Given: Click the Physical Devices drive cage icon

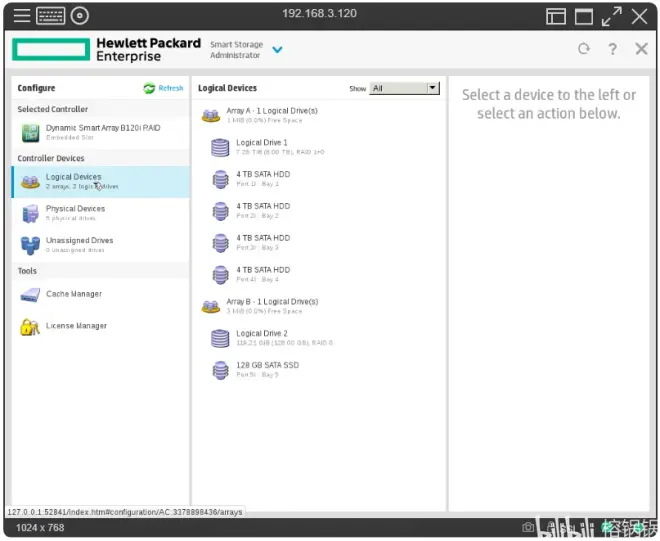Looking at the screenshot, I should (x=30, y=213).
